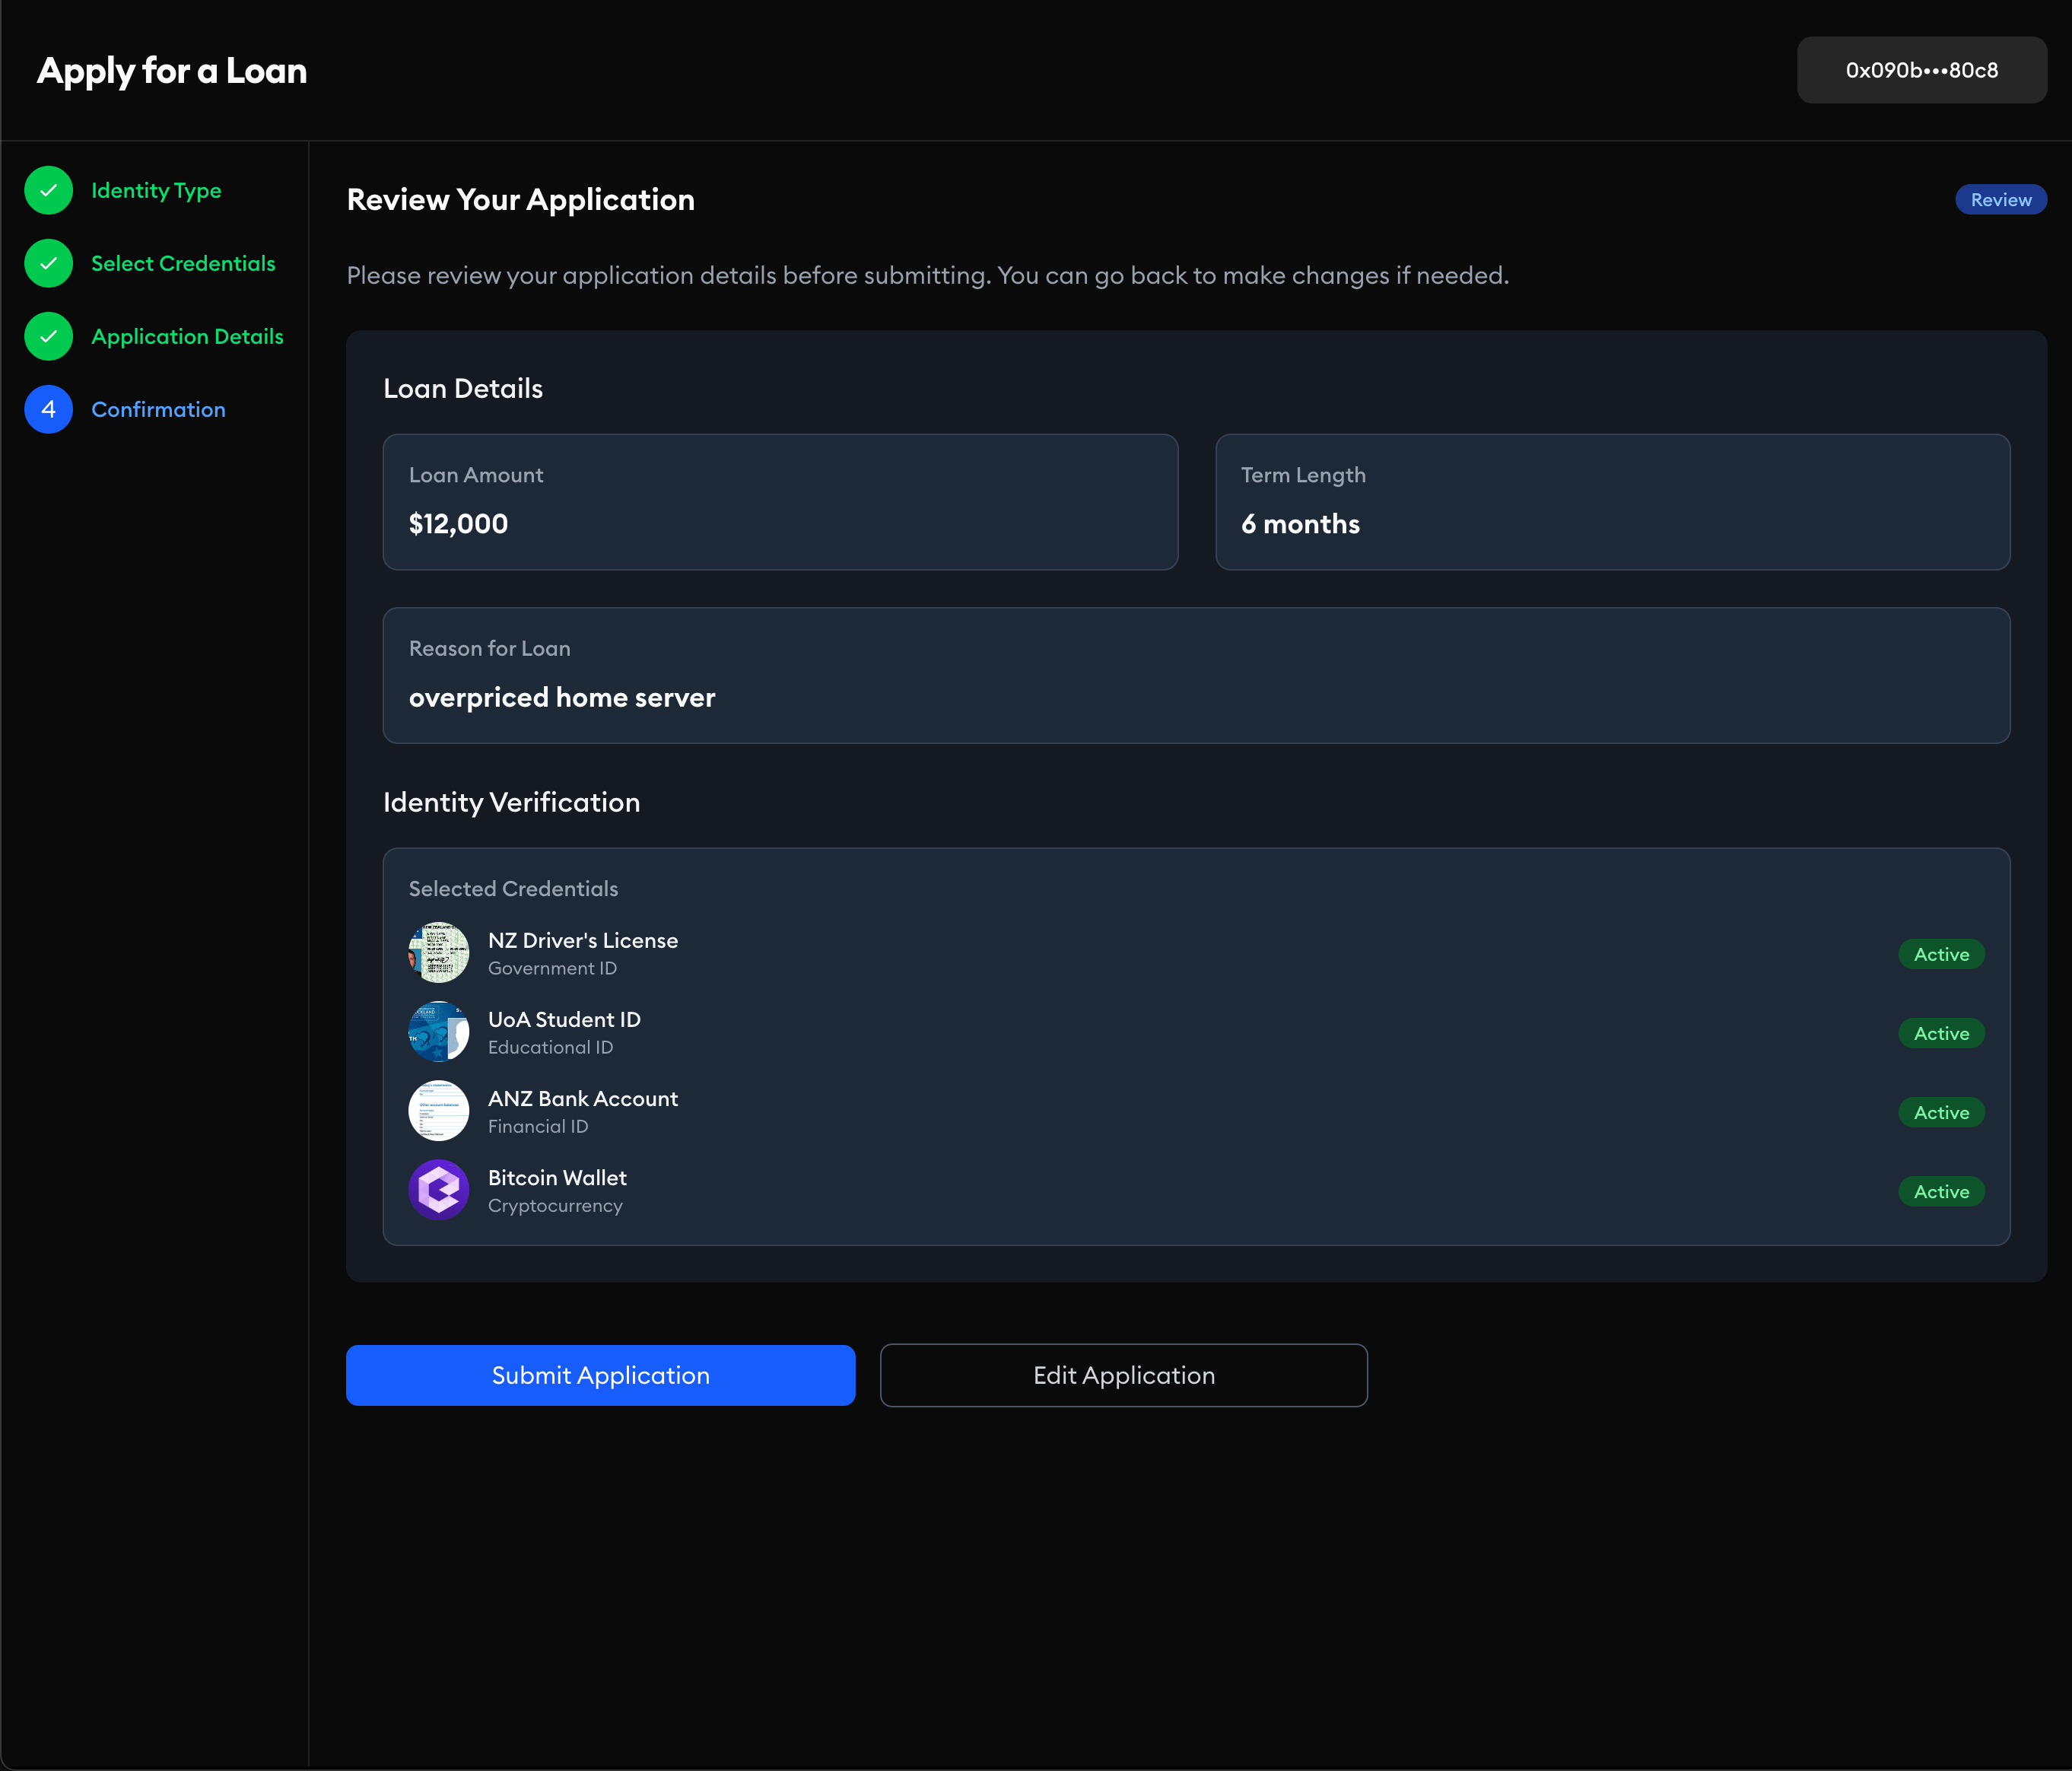Click the Active badge for Bitcoin Wallet

coord(1941,1191)
